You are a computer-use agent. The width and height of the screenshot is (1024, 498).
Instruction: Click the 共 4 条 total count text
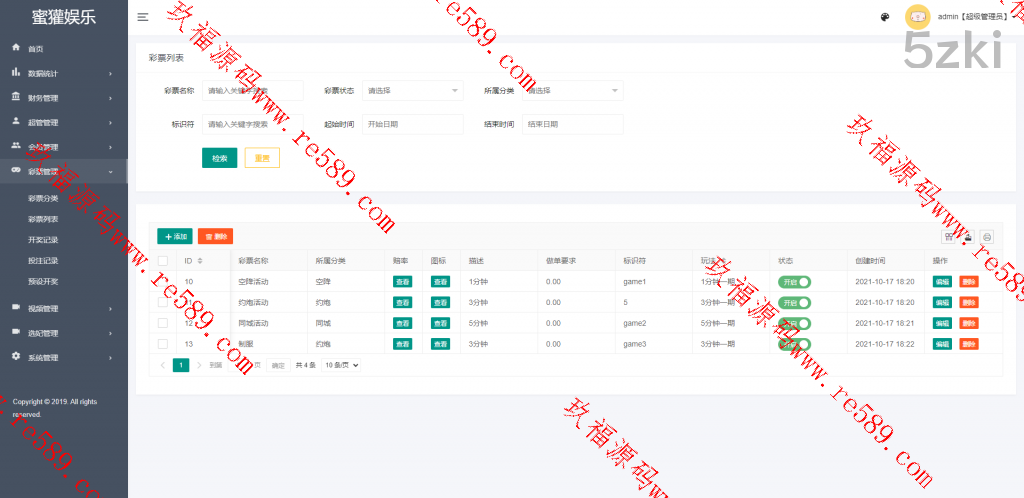(306, 365)
